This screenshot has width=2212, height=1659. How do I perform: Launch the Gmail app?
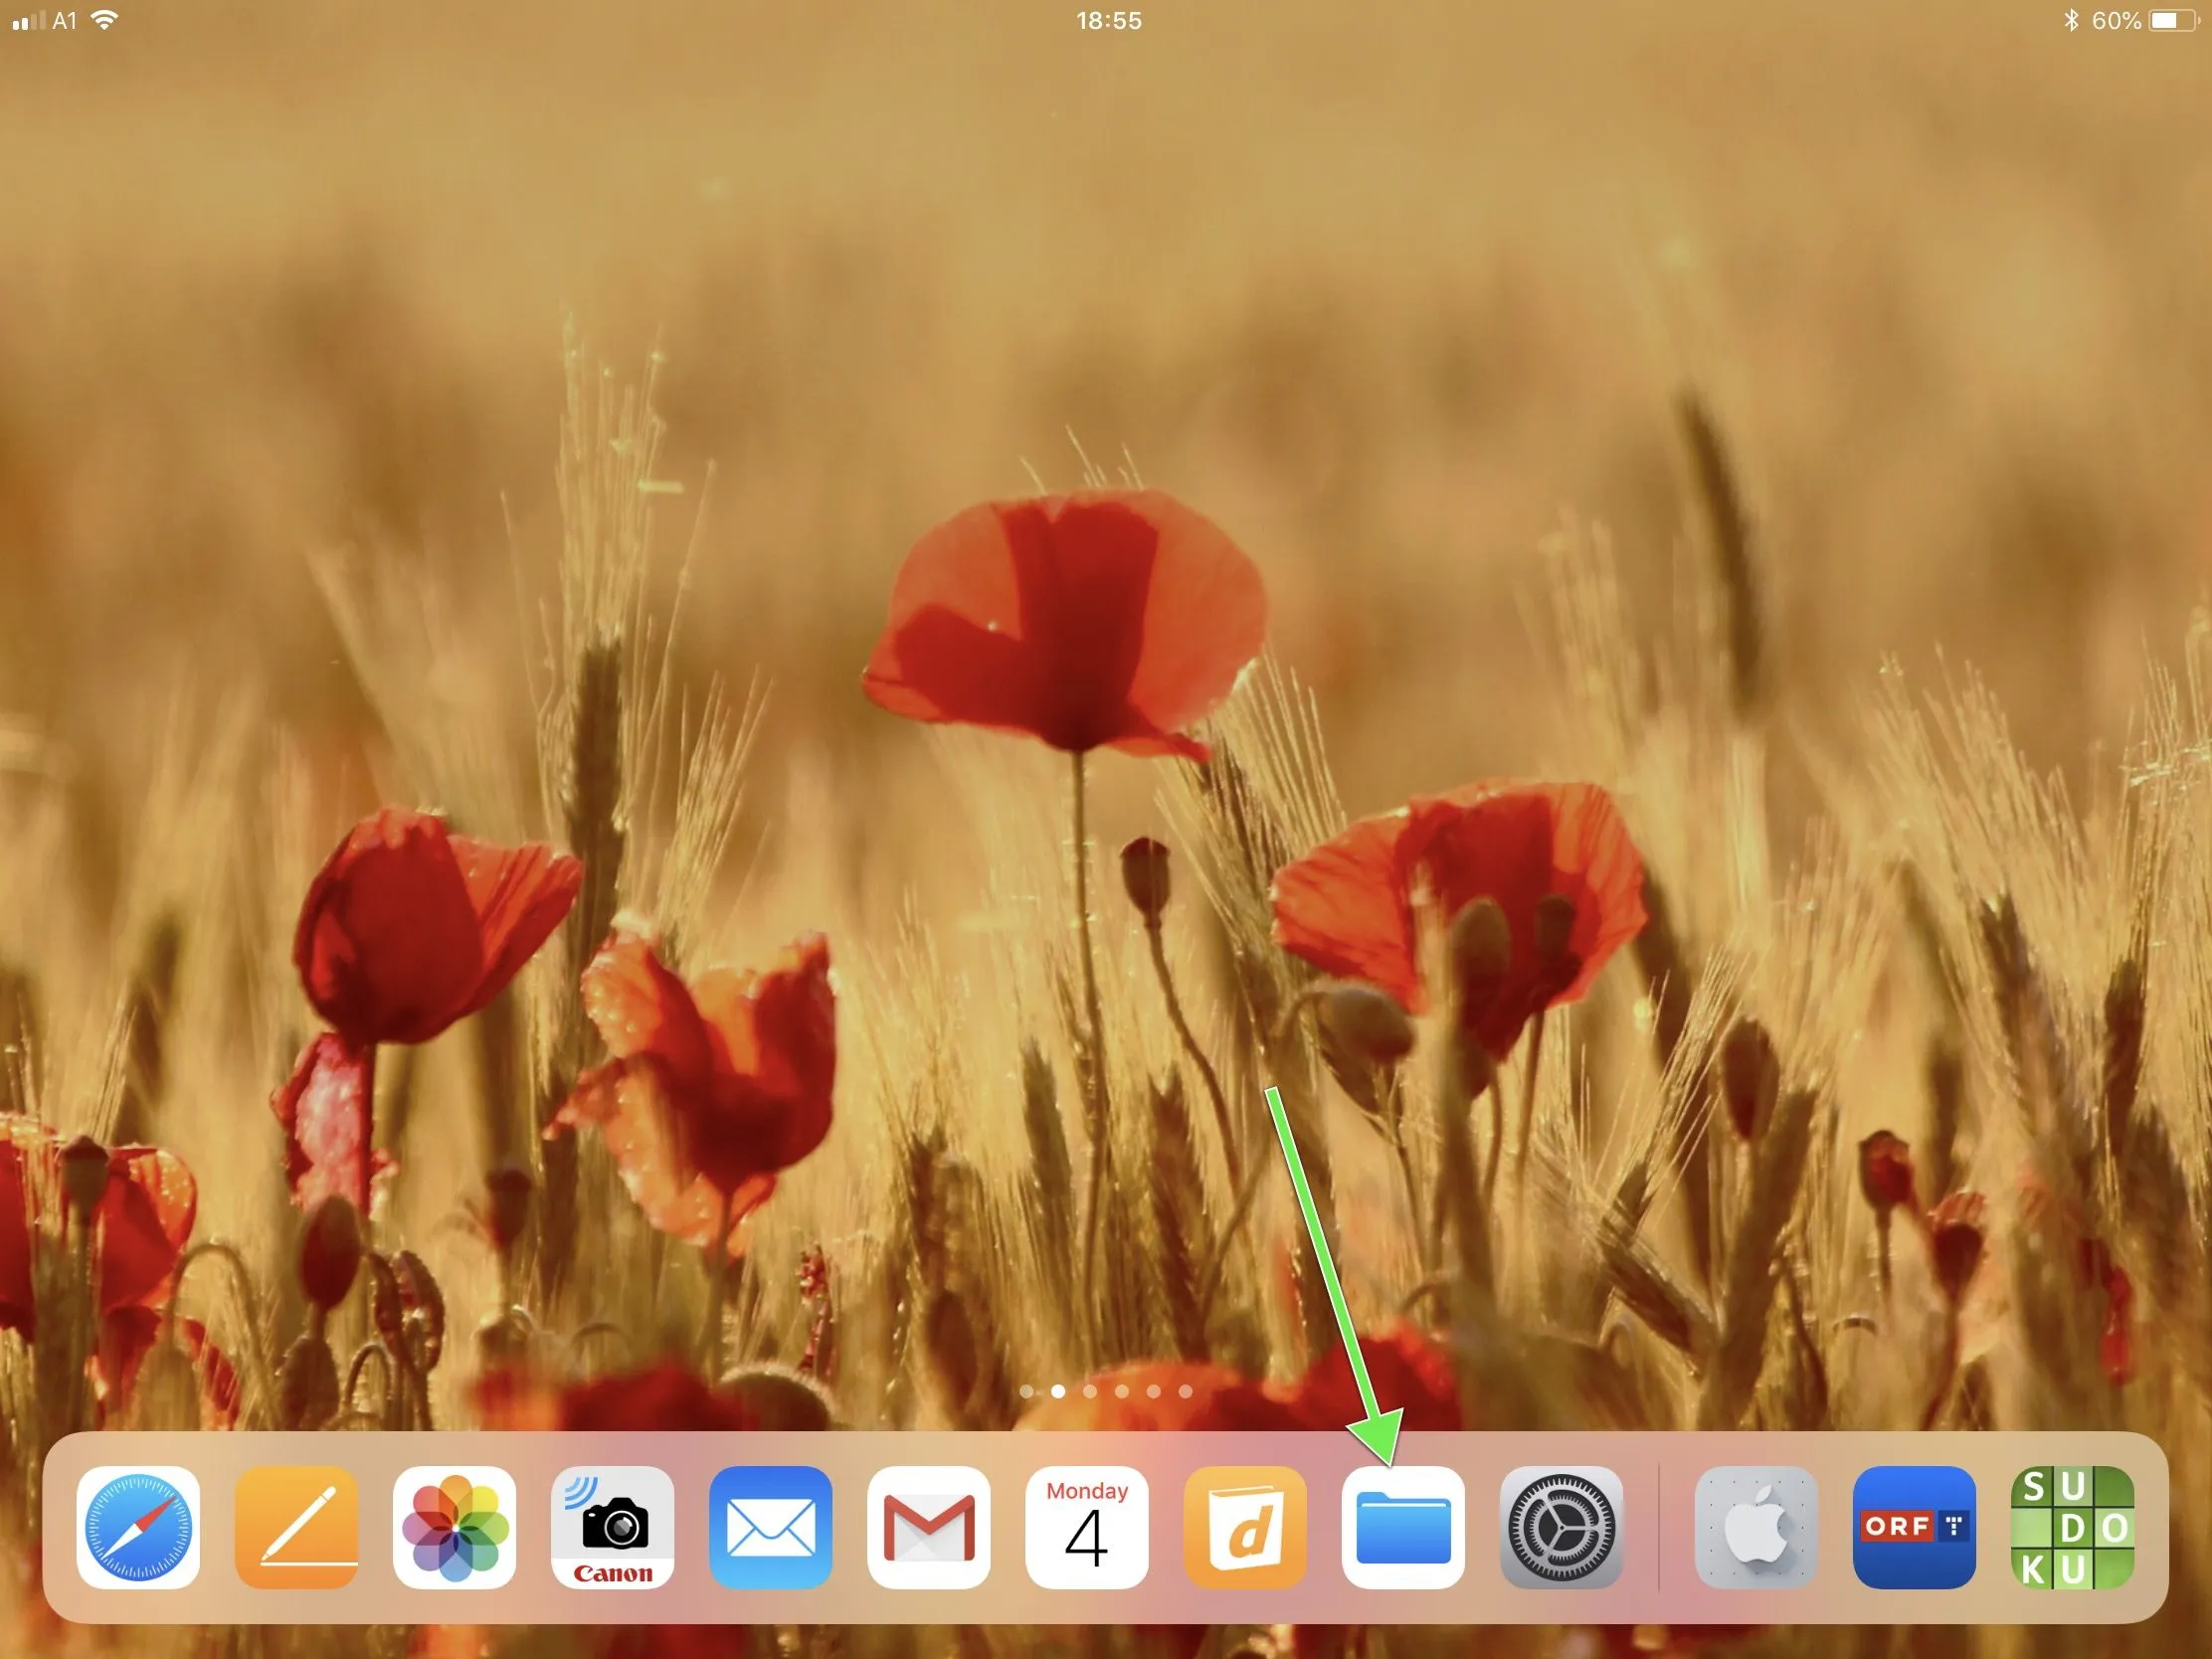click(x=928, y=1527)
